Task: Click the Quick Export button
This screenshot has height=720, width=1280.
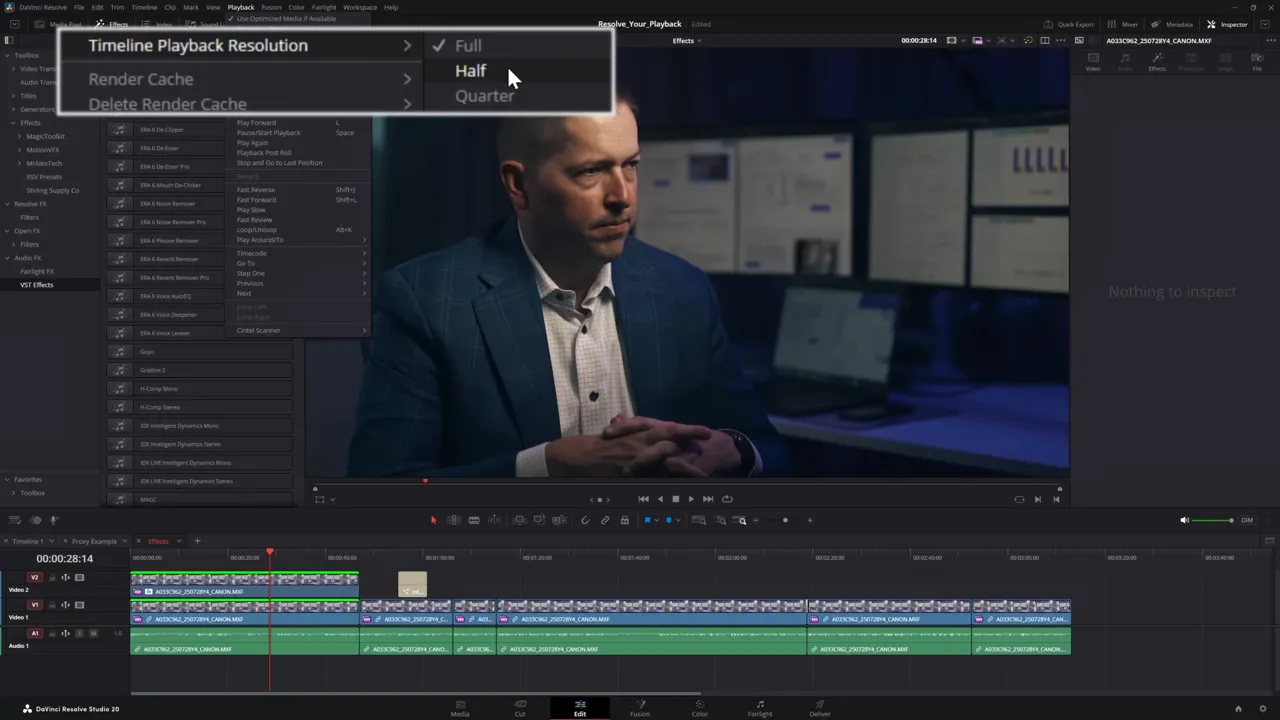Action: pyautogui.click(x=1069, y=24)
